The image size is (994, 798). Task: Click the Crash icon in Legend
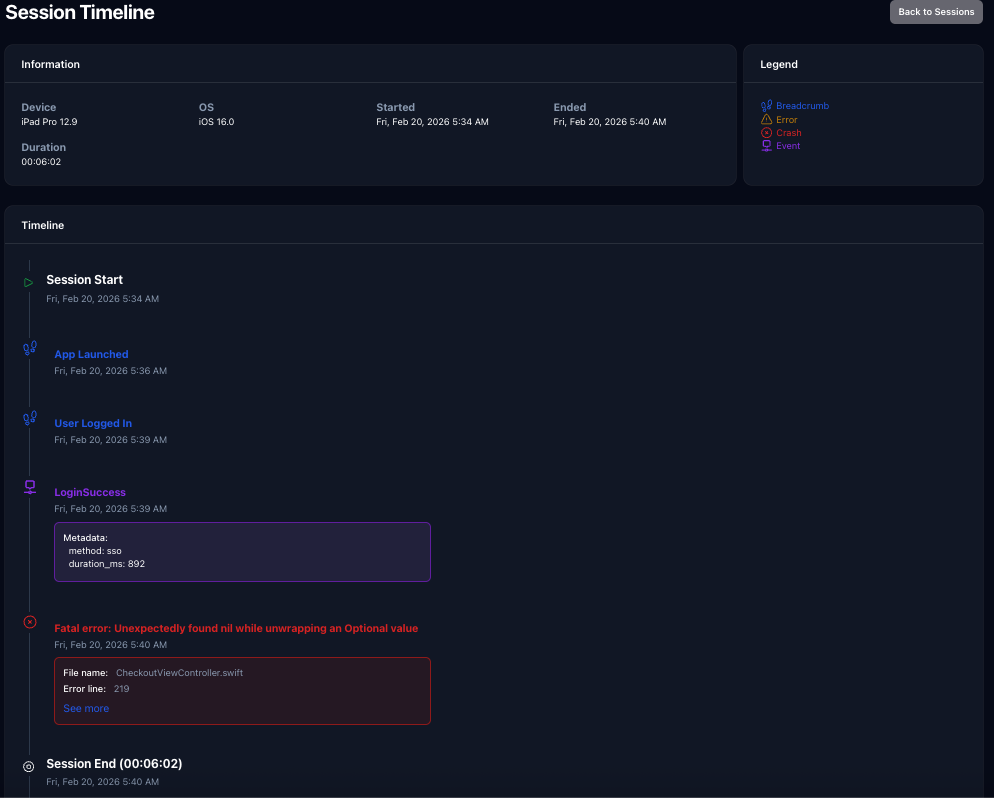click(x=766, y=133)
